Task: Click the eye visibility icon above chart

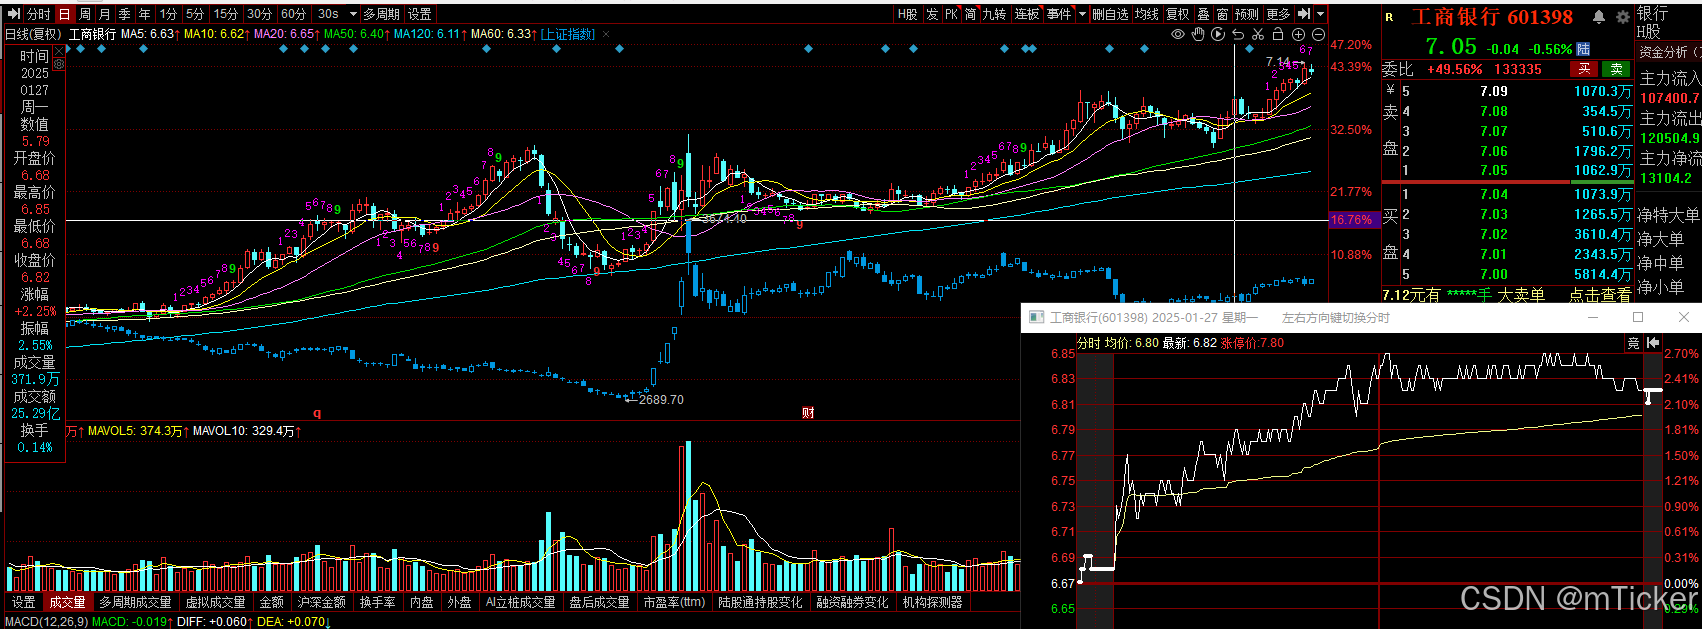Action: (x=1178, y=34)
